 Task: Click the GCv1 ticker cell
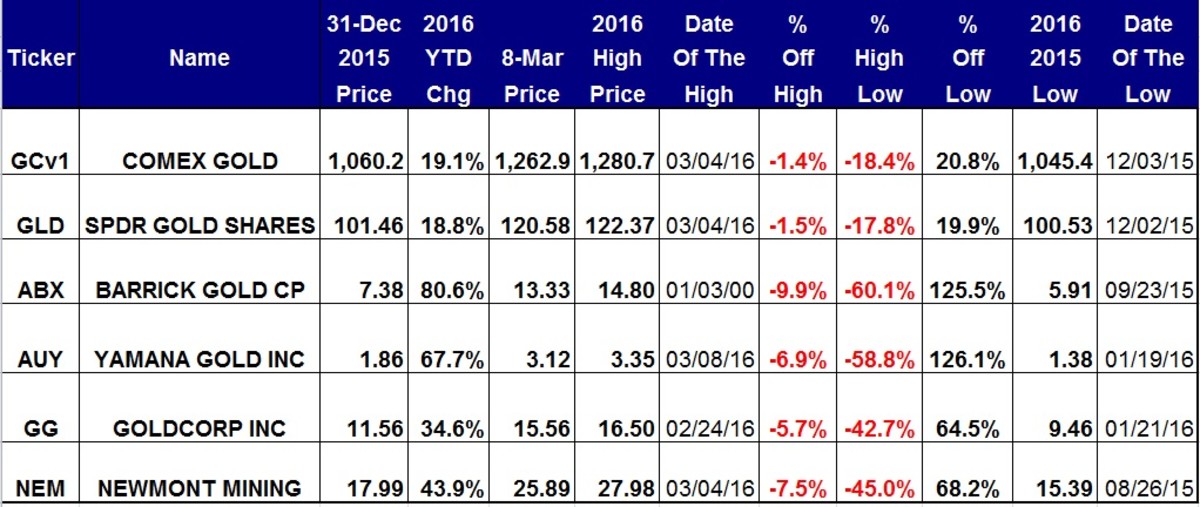pos(40,162)
